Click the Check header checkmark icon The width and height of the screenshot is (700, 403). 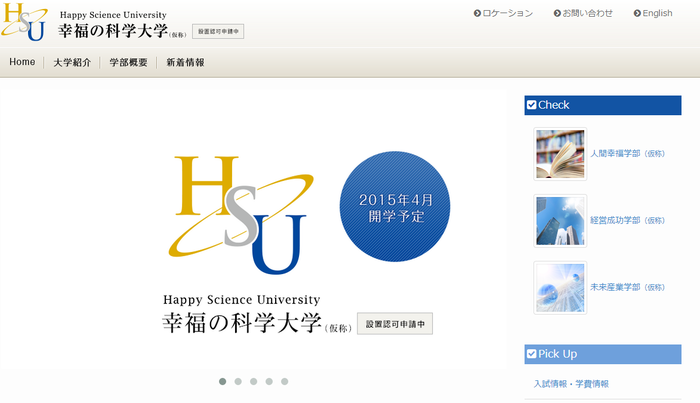tap(531, 105)
